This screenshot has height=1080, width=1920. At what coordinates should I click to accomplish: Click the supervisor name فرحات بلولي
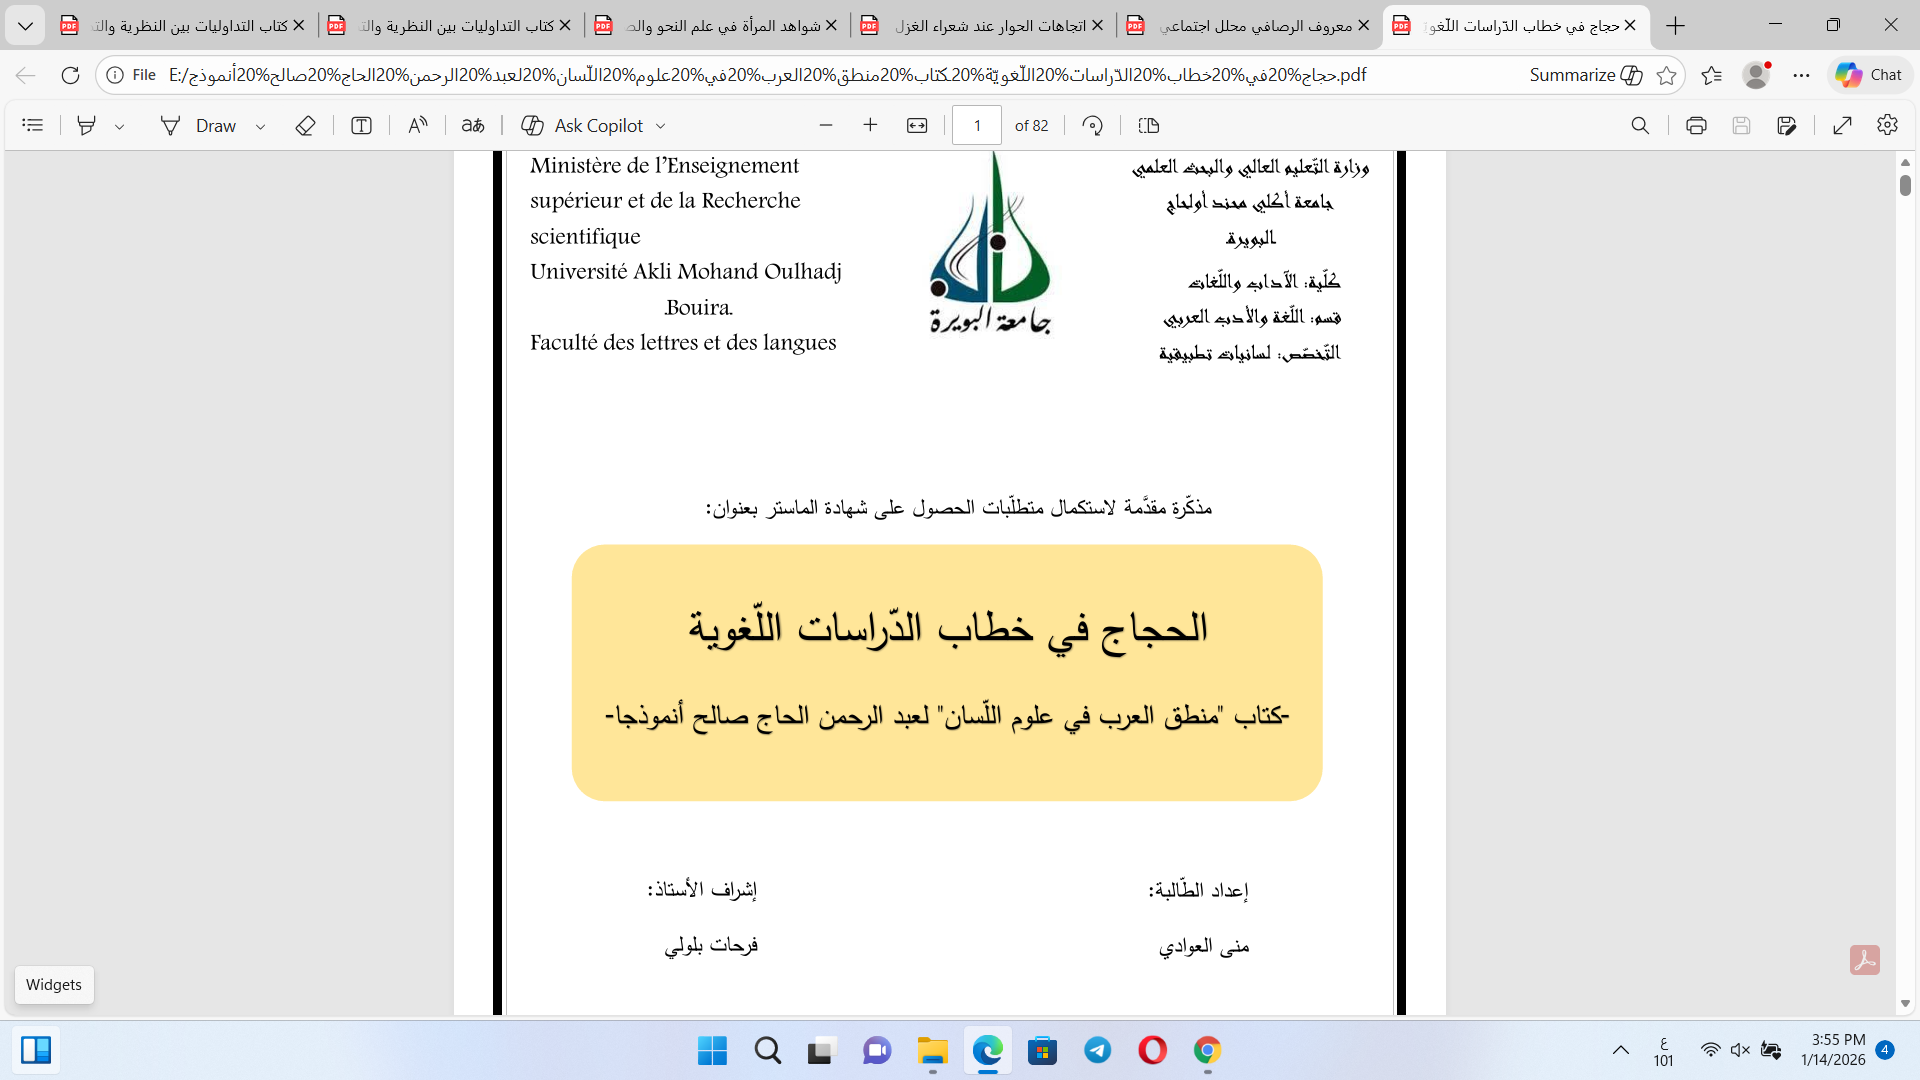[711, 945]
